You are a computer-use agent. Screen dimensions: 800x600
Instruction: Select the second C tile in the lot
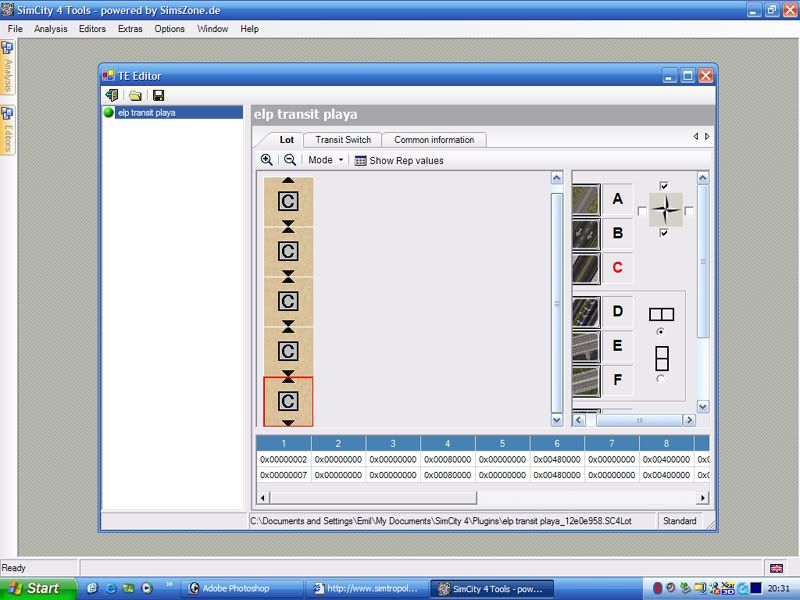click(x=288, y=251)
